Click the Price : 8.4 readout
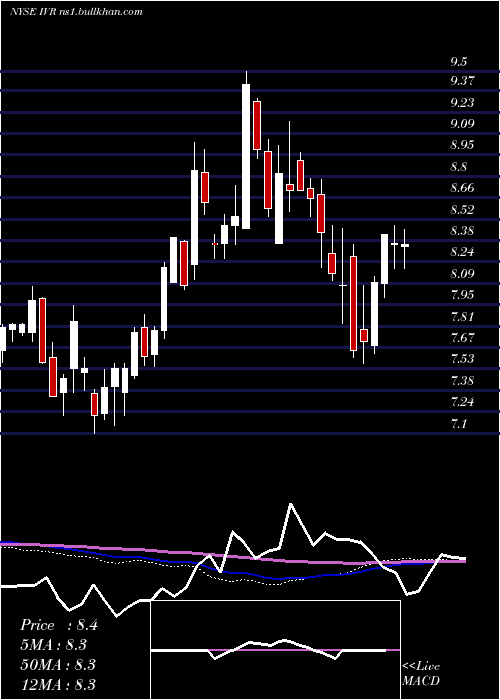This screenshot has width=500, height=700. (x=59, y=625)
